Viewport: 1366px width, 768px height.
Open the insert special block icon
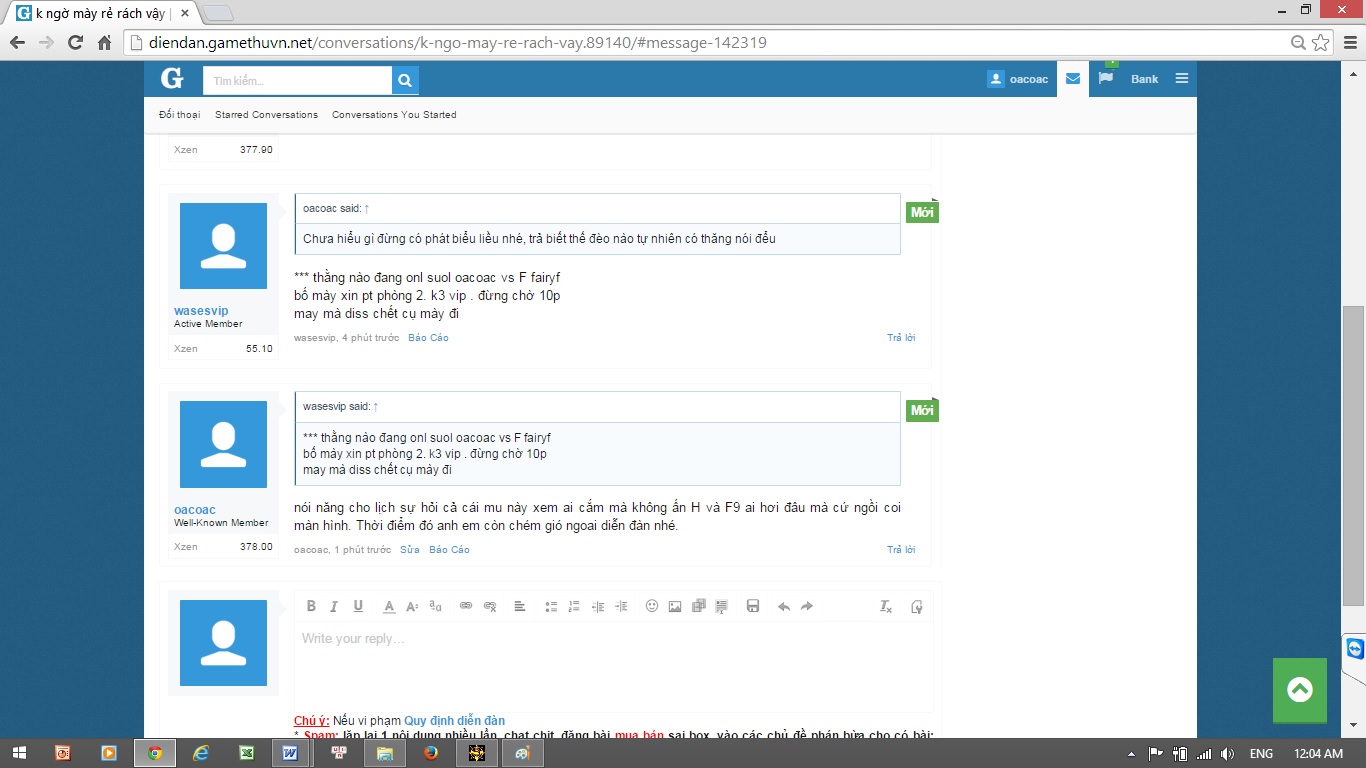[x=722, y=606]
